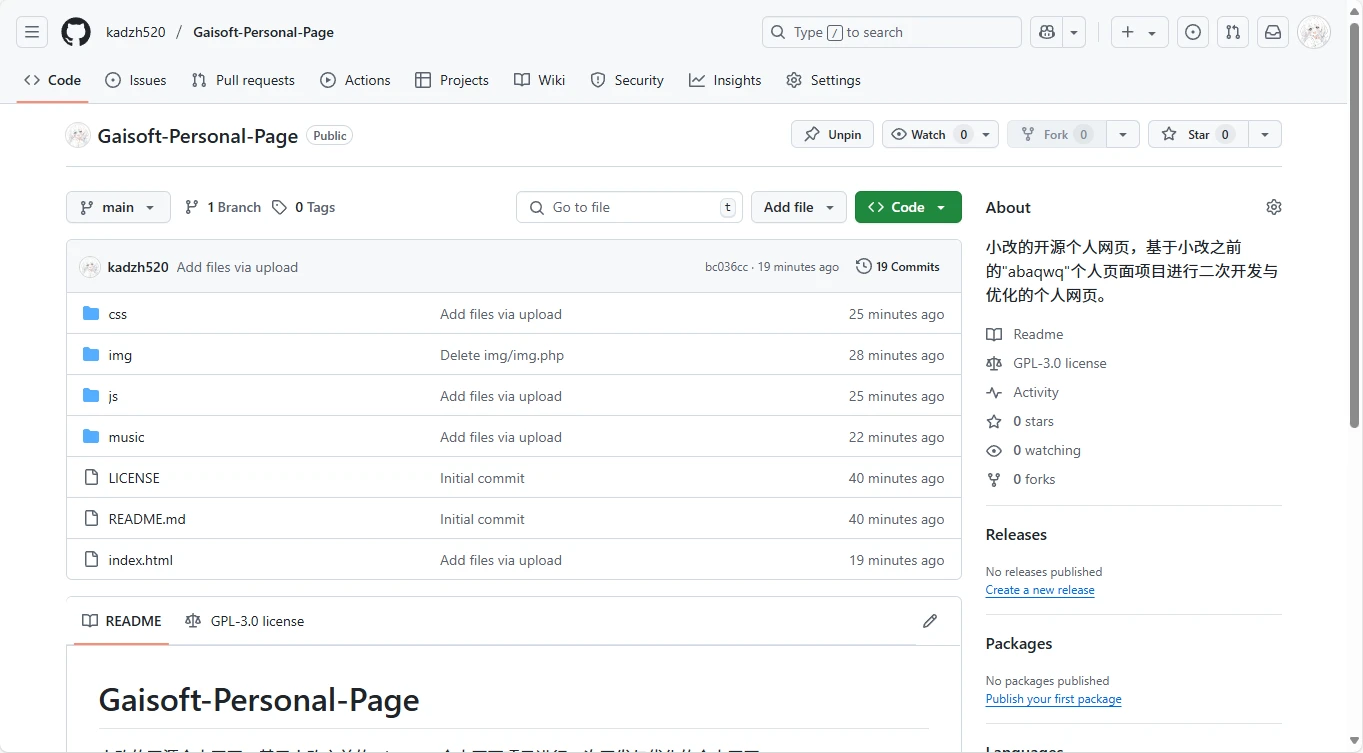View 0 stars in About sidebar
This screenshot has width=1363, height=753.
coord(1020,421)
